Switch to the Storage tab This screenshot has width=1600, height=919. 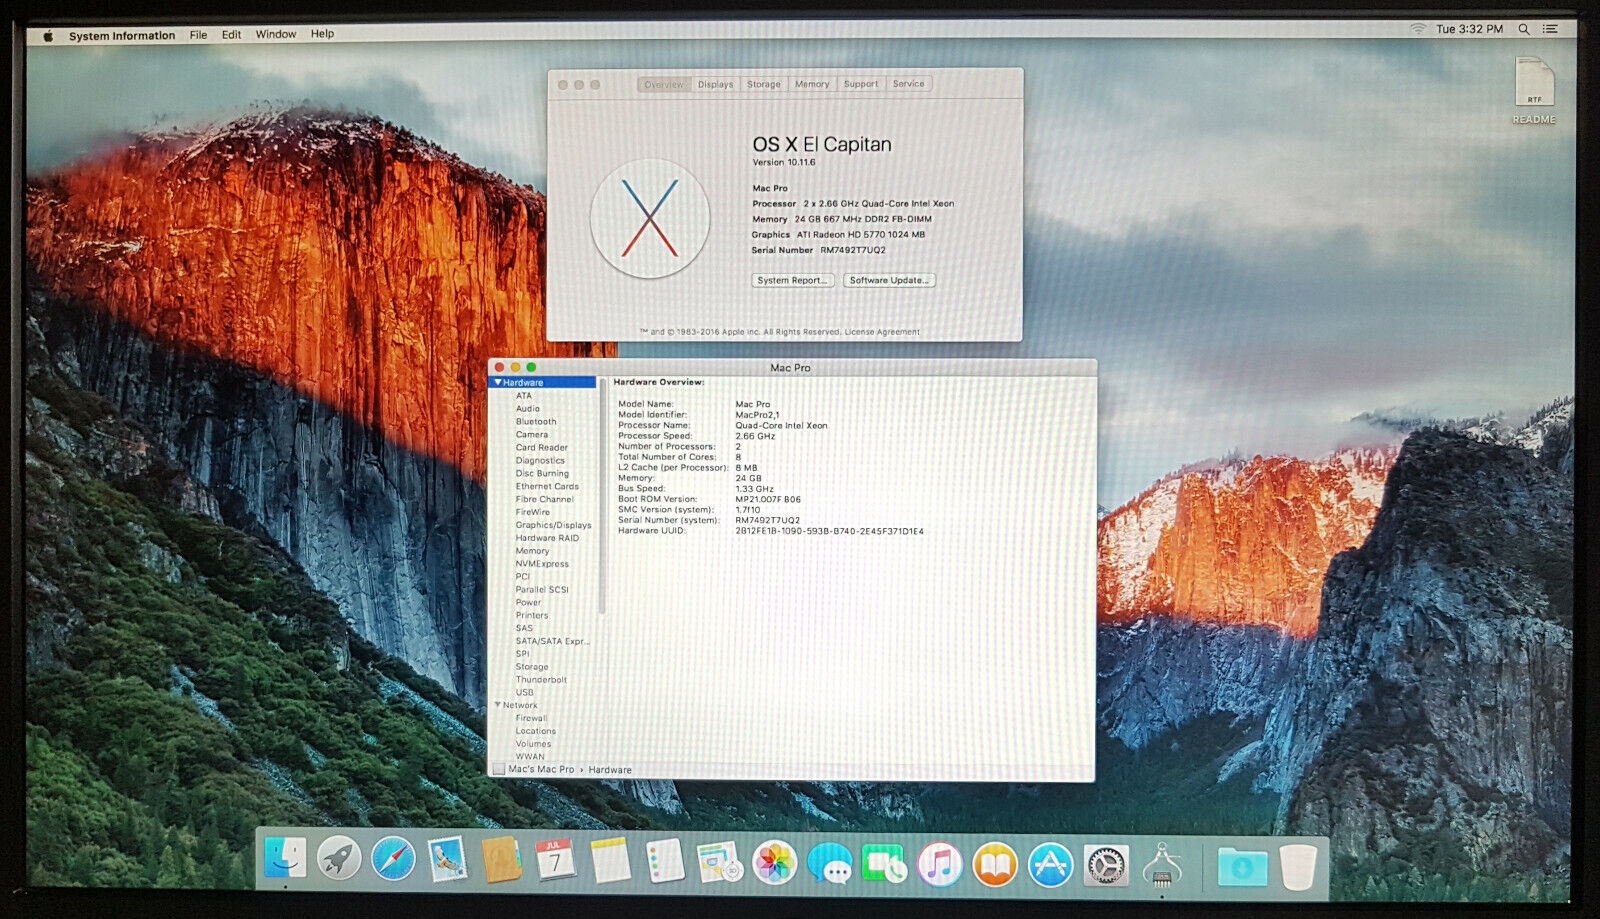click(x=764, y=84)
